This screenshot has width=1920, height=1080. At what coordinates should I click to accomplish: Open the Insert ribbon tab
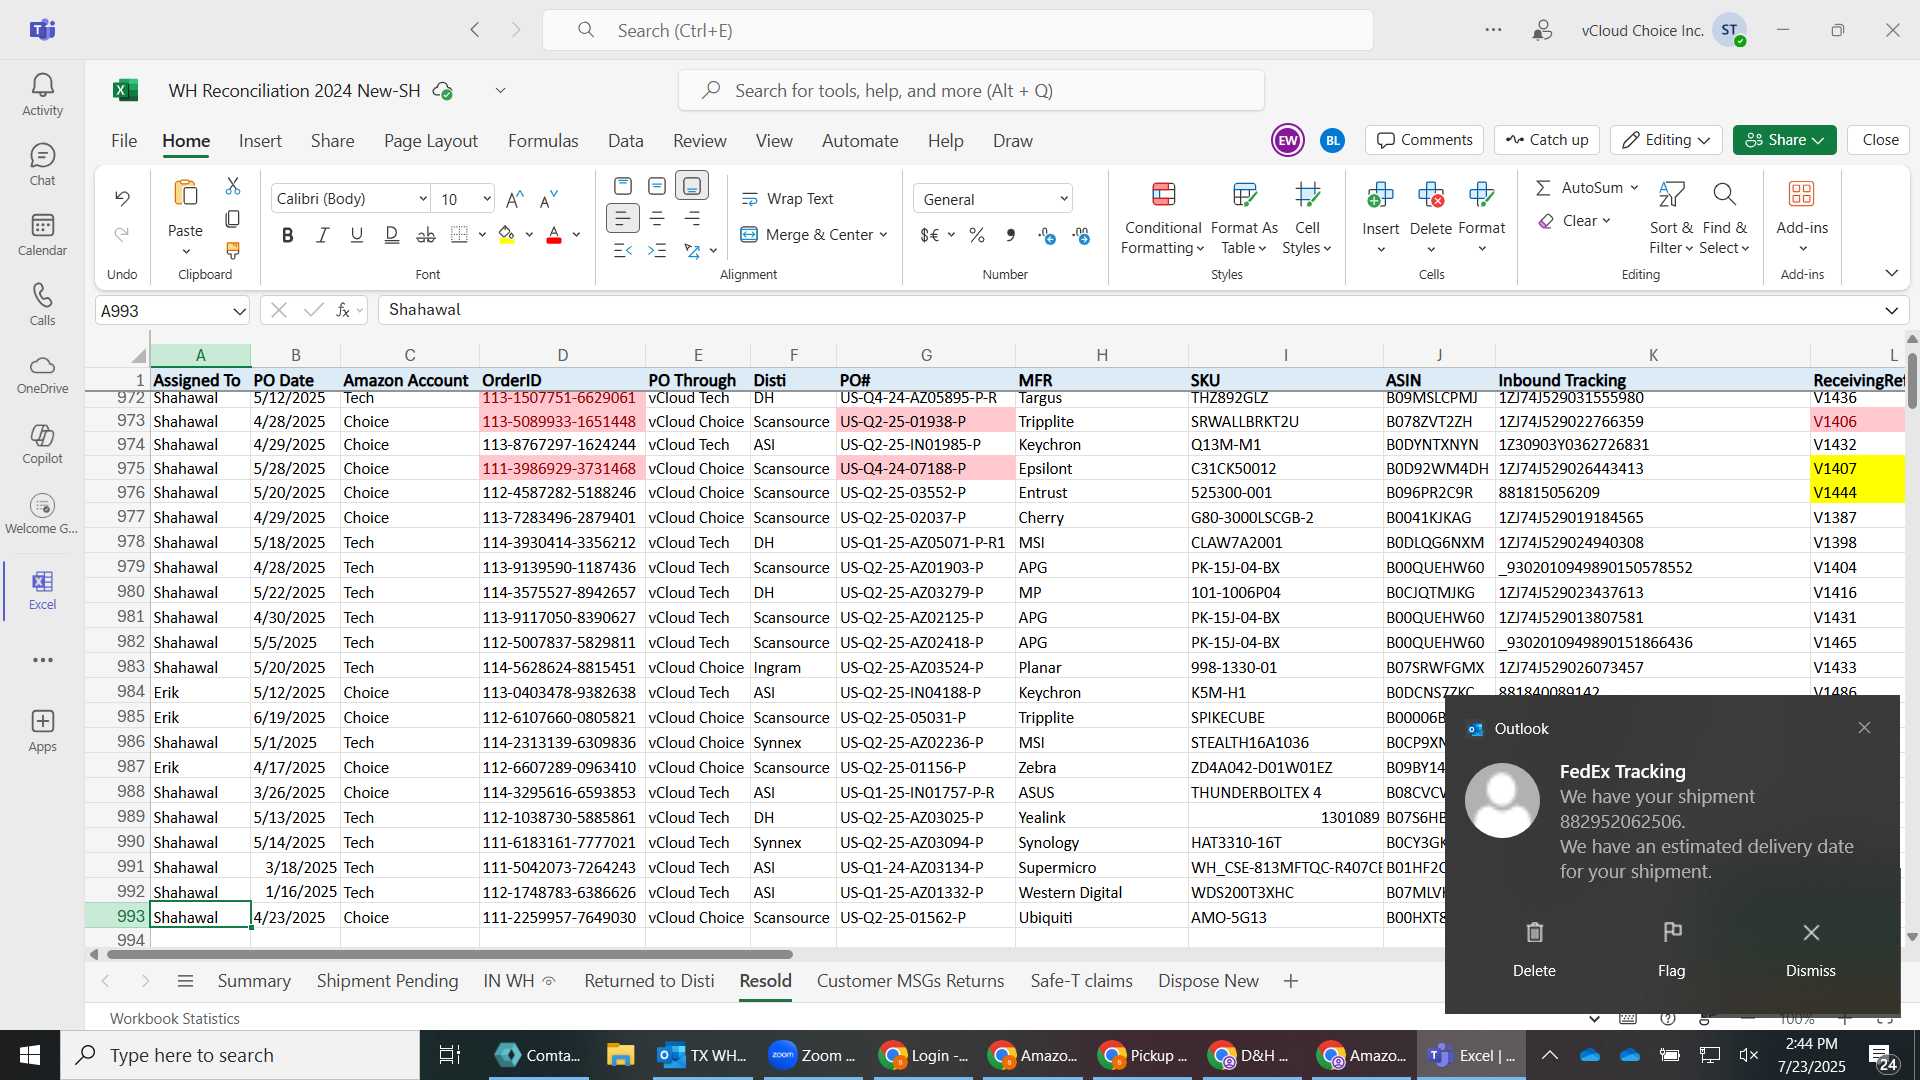(x=260, y=141)
